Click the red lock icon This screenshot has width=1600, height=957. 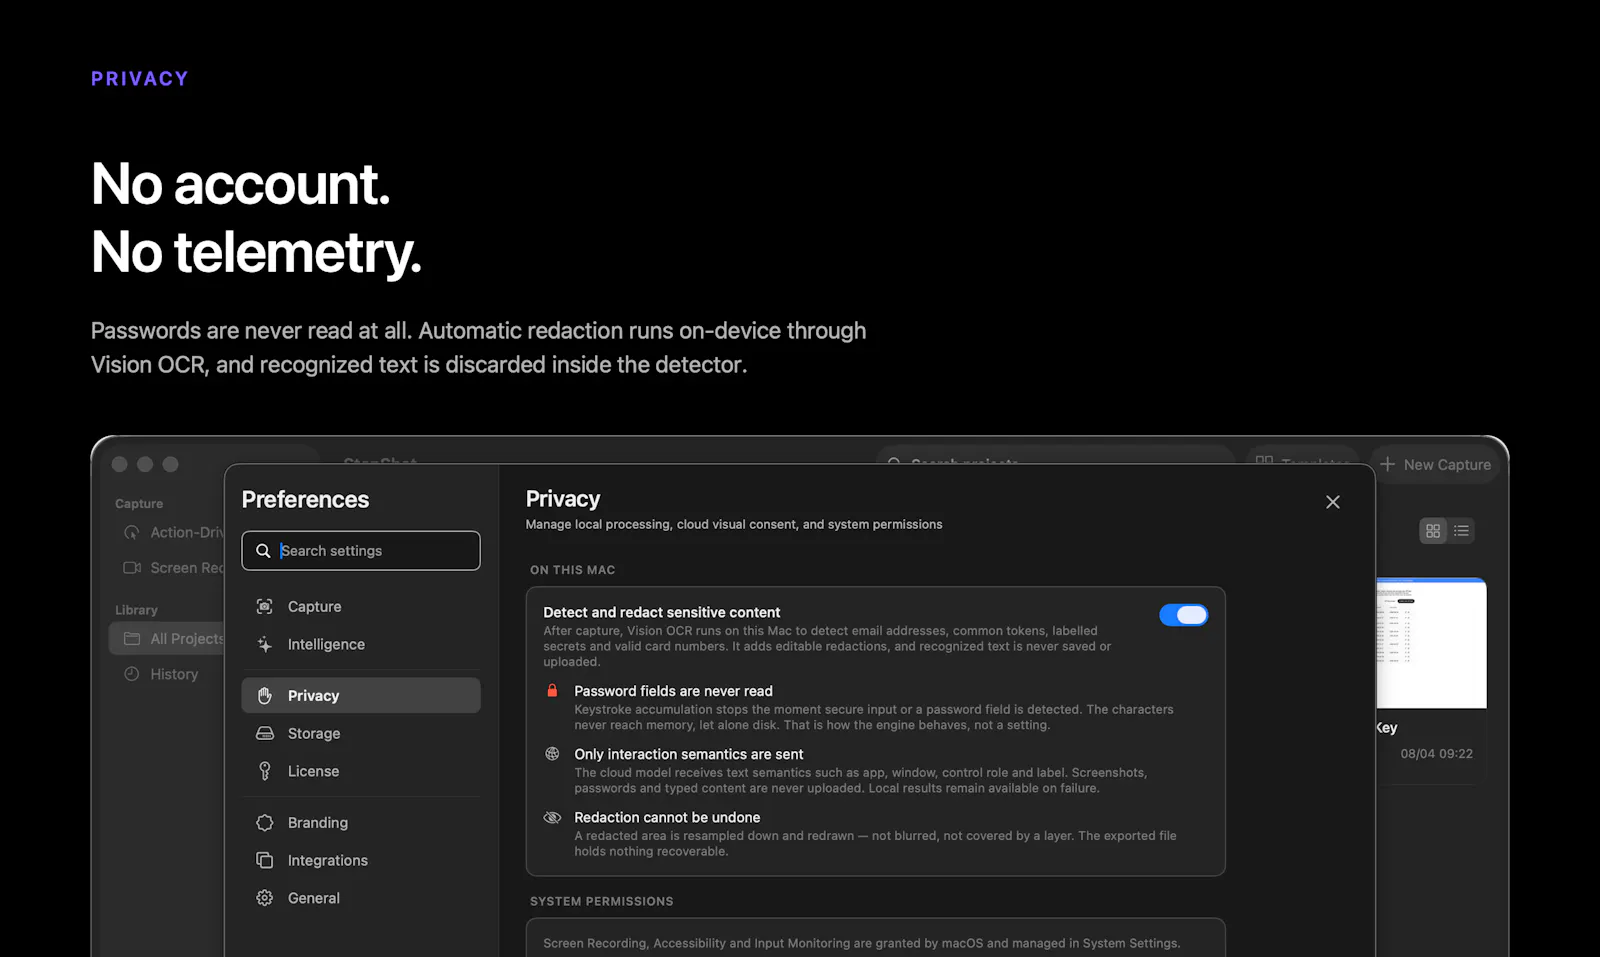coord(552,691)
